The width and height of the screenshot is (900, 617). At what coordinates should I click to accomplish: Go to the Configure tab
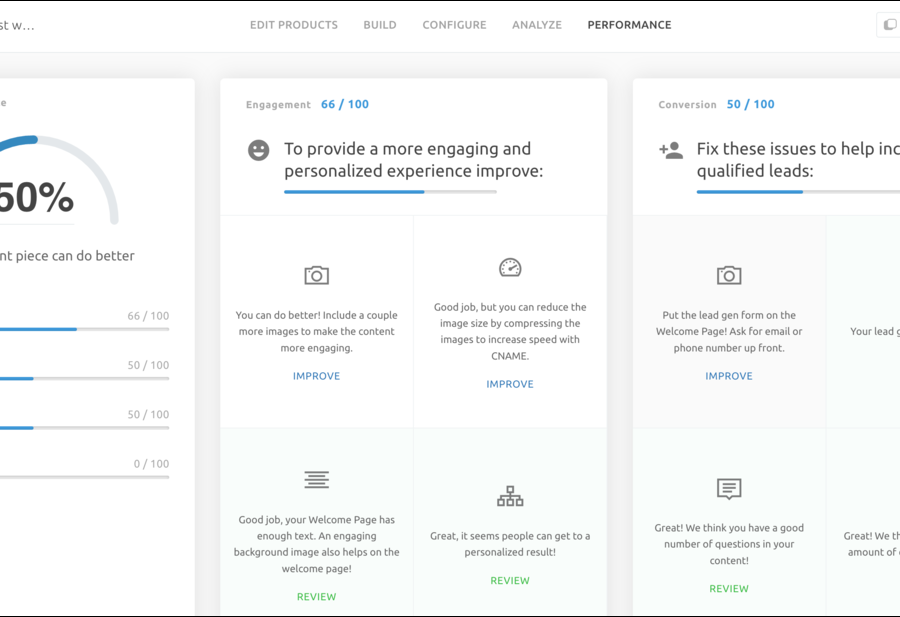454,25
